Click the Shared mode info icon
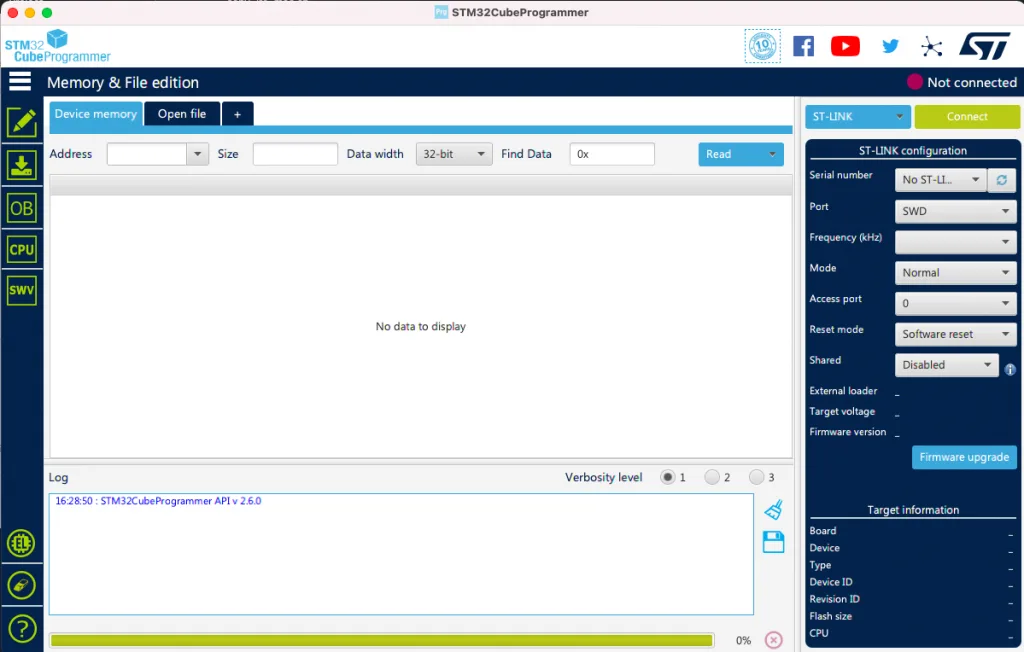This screenshot has width=1024, height=652. [x=1010, y=369]
